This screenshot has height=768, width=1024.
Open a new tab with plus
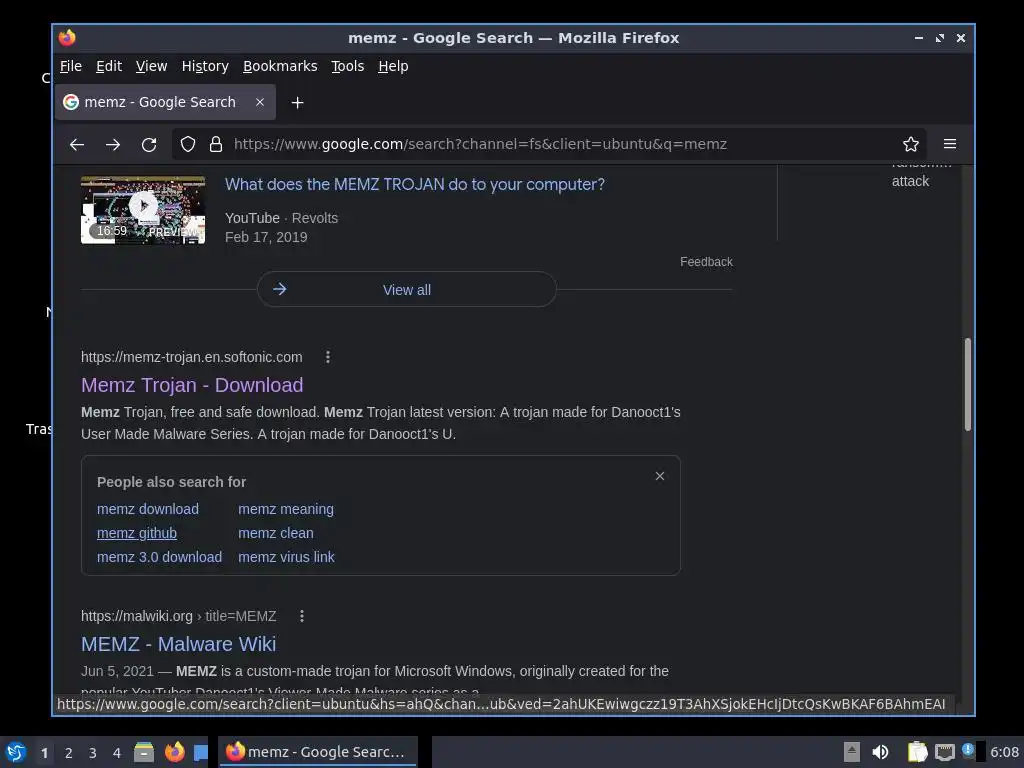point(298,103)
